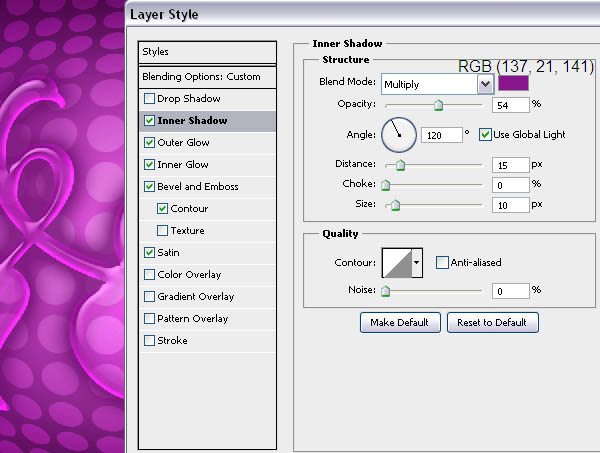
Task: Enable the Drop Shadow checkbox
Action: point(150,99)
